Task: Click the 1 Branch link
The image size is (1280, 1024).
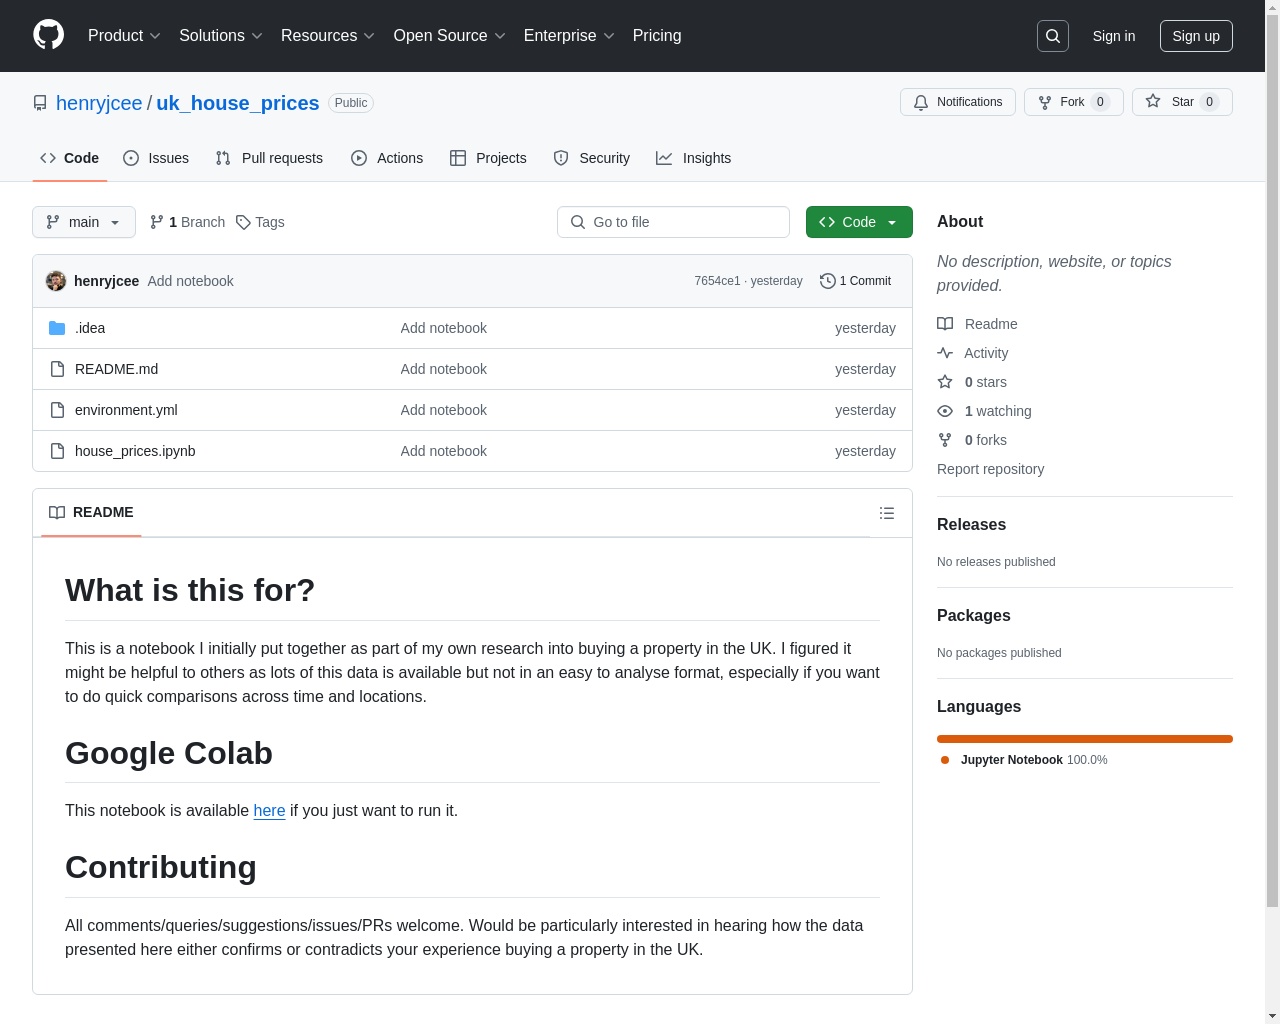Action: pyautogui.click(x=187, y=222)
